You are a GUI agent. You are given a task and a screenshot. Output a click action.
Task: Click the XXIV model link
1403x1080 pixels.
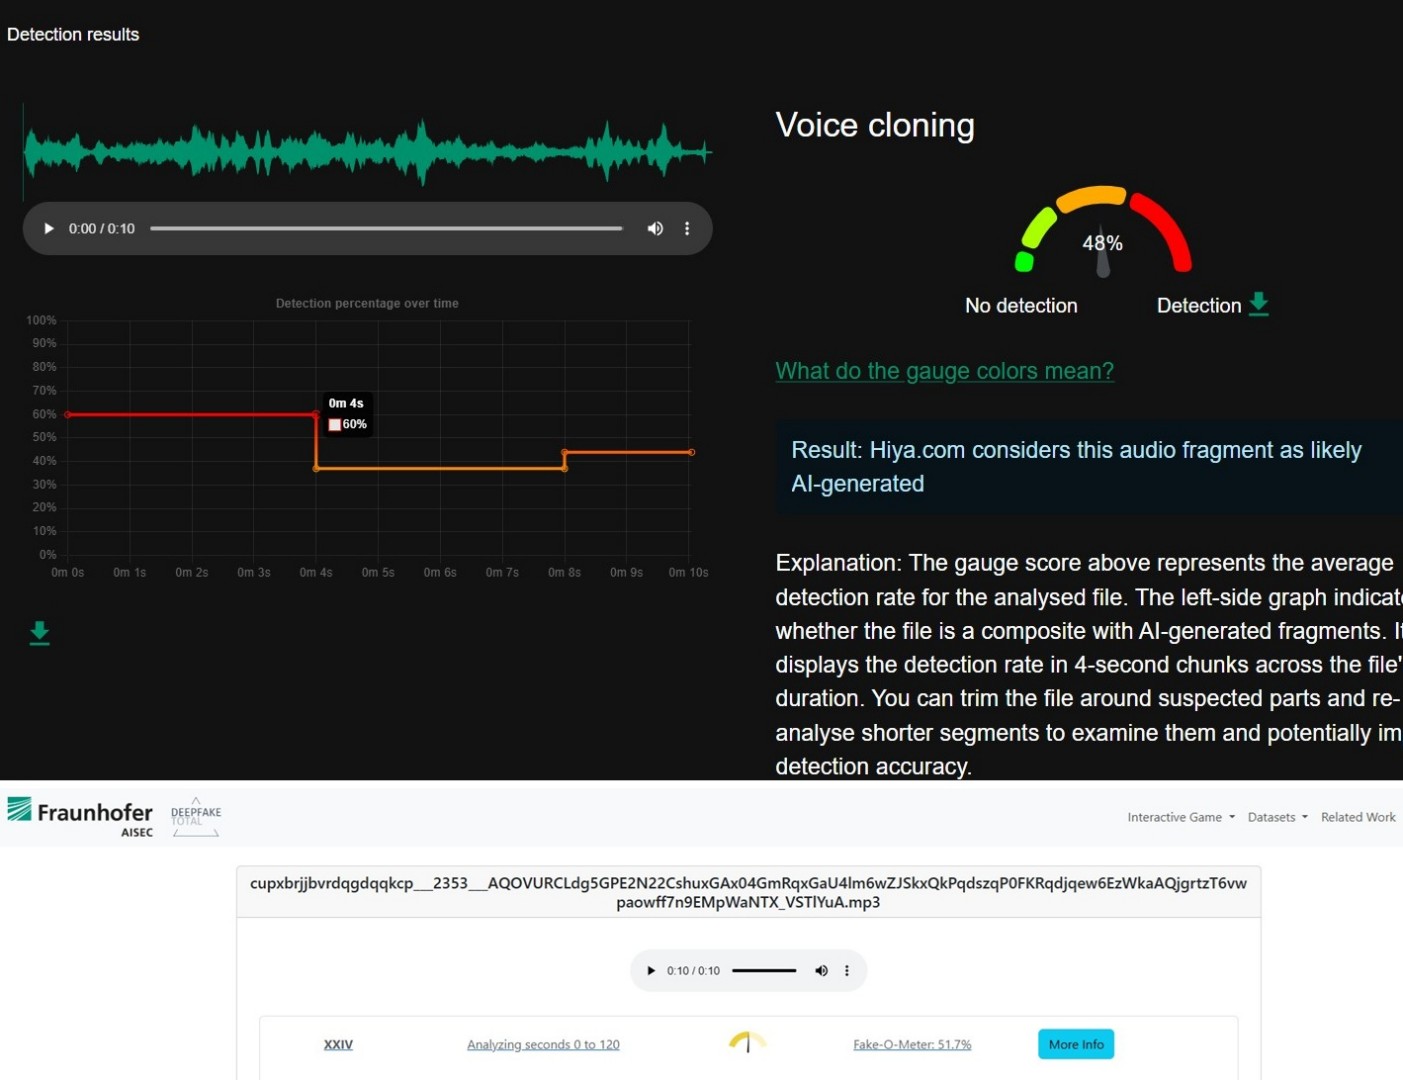338,1045
